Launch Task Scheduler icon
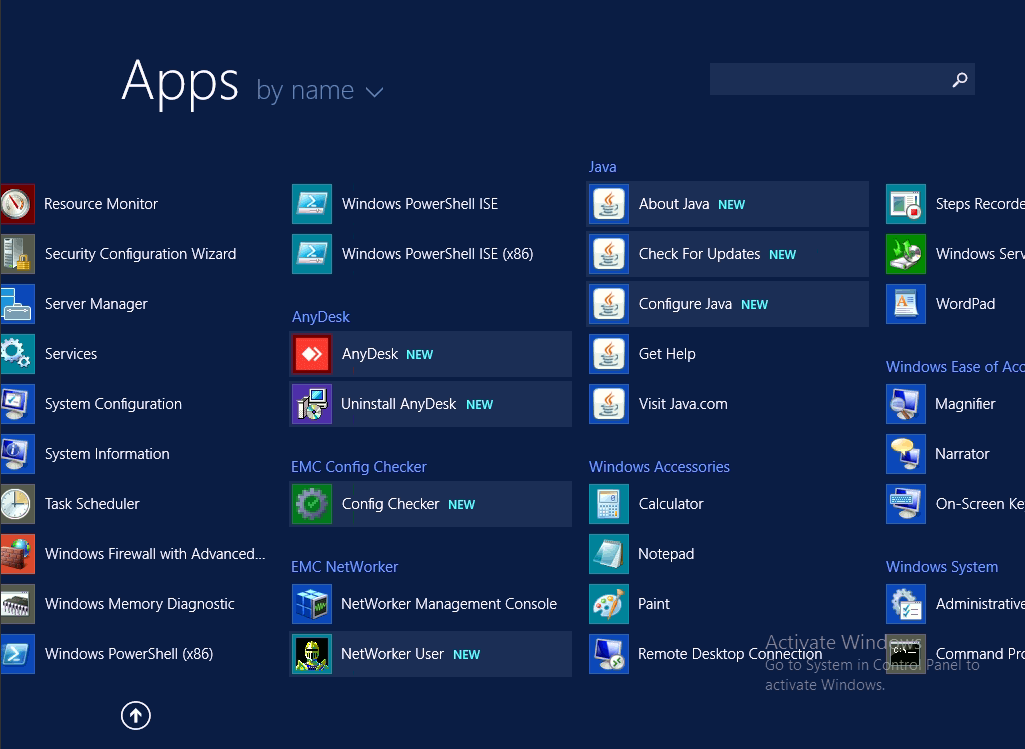Screen dimensions: 1025x749 [x=18, y=504]
